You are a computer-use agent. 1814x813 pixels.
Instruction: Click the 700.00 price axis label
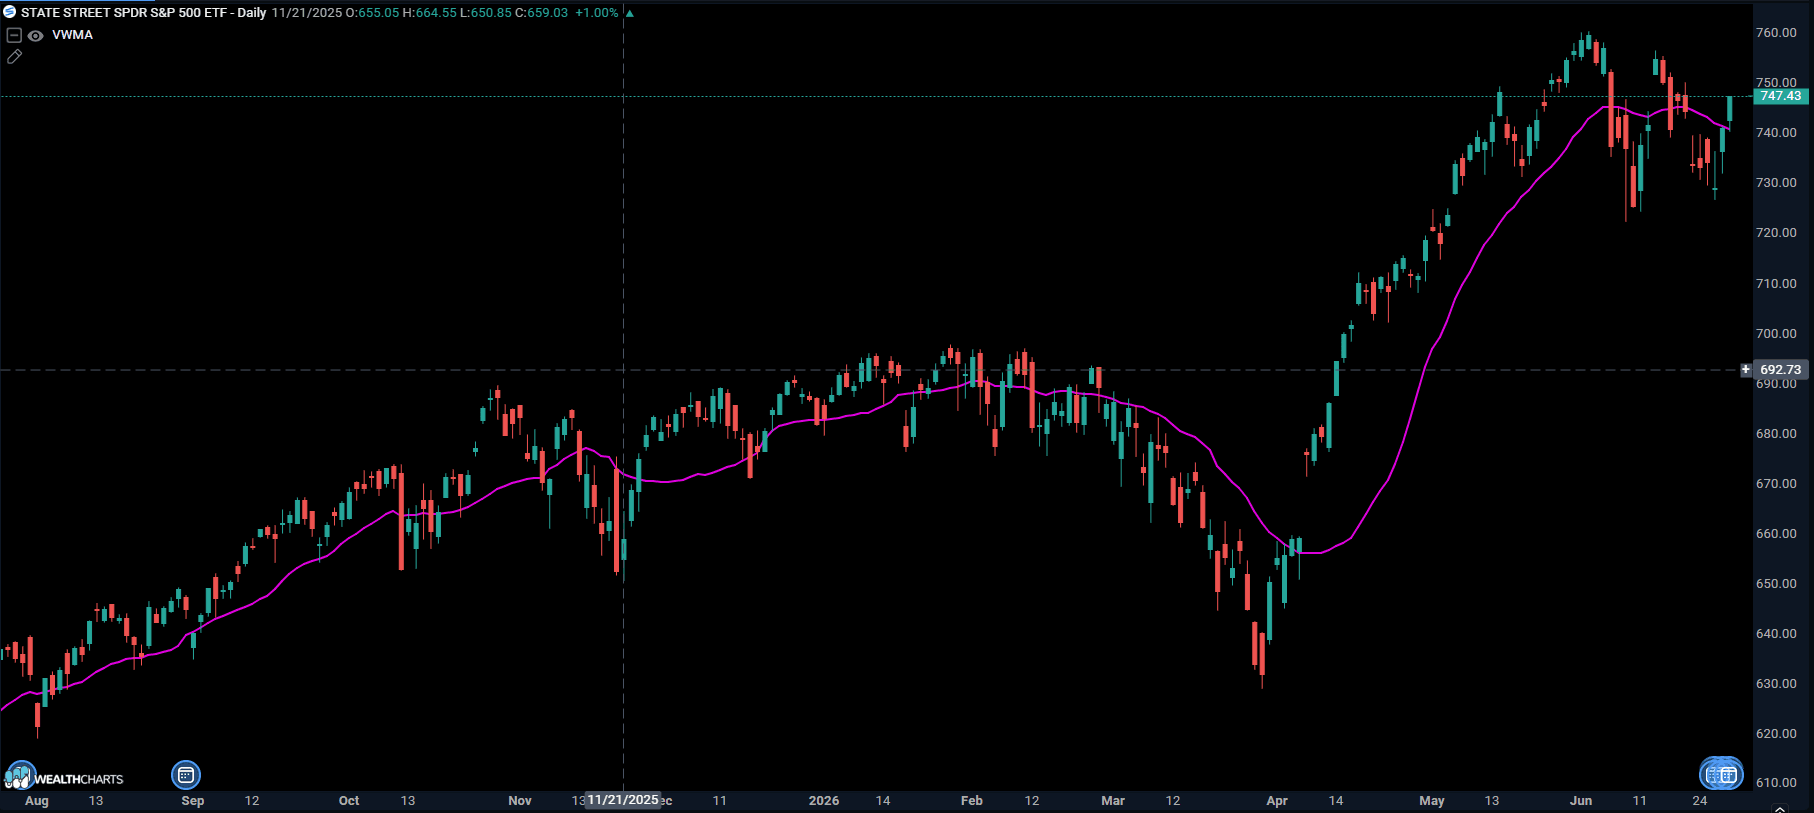[1776, 334]
